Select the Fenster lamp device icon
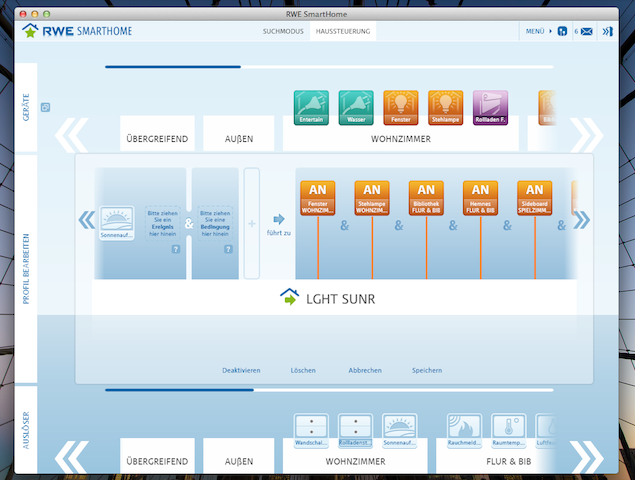This screenshot has width=635, height=480. pos(401,108)
